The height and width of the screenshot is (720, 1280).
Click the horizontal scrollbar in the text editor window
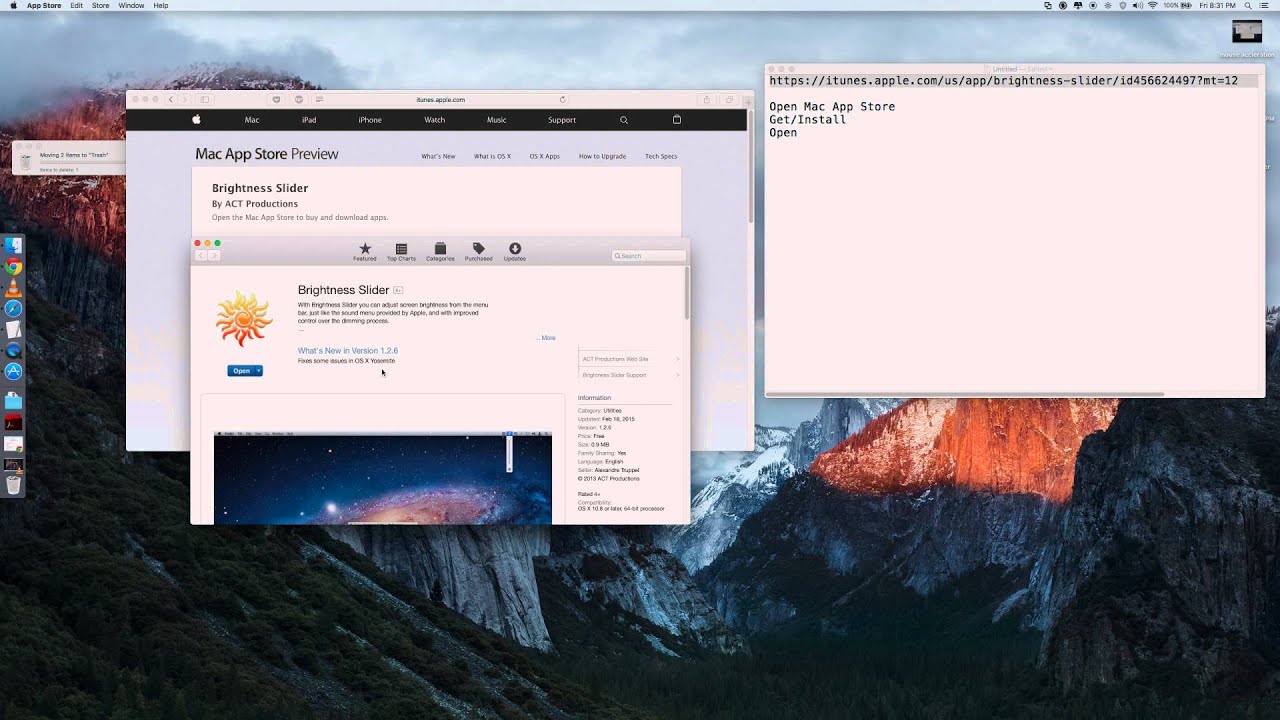tap(966, 394)
